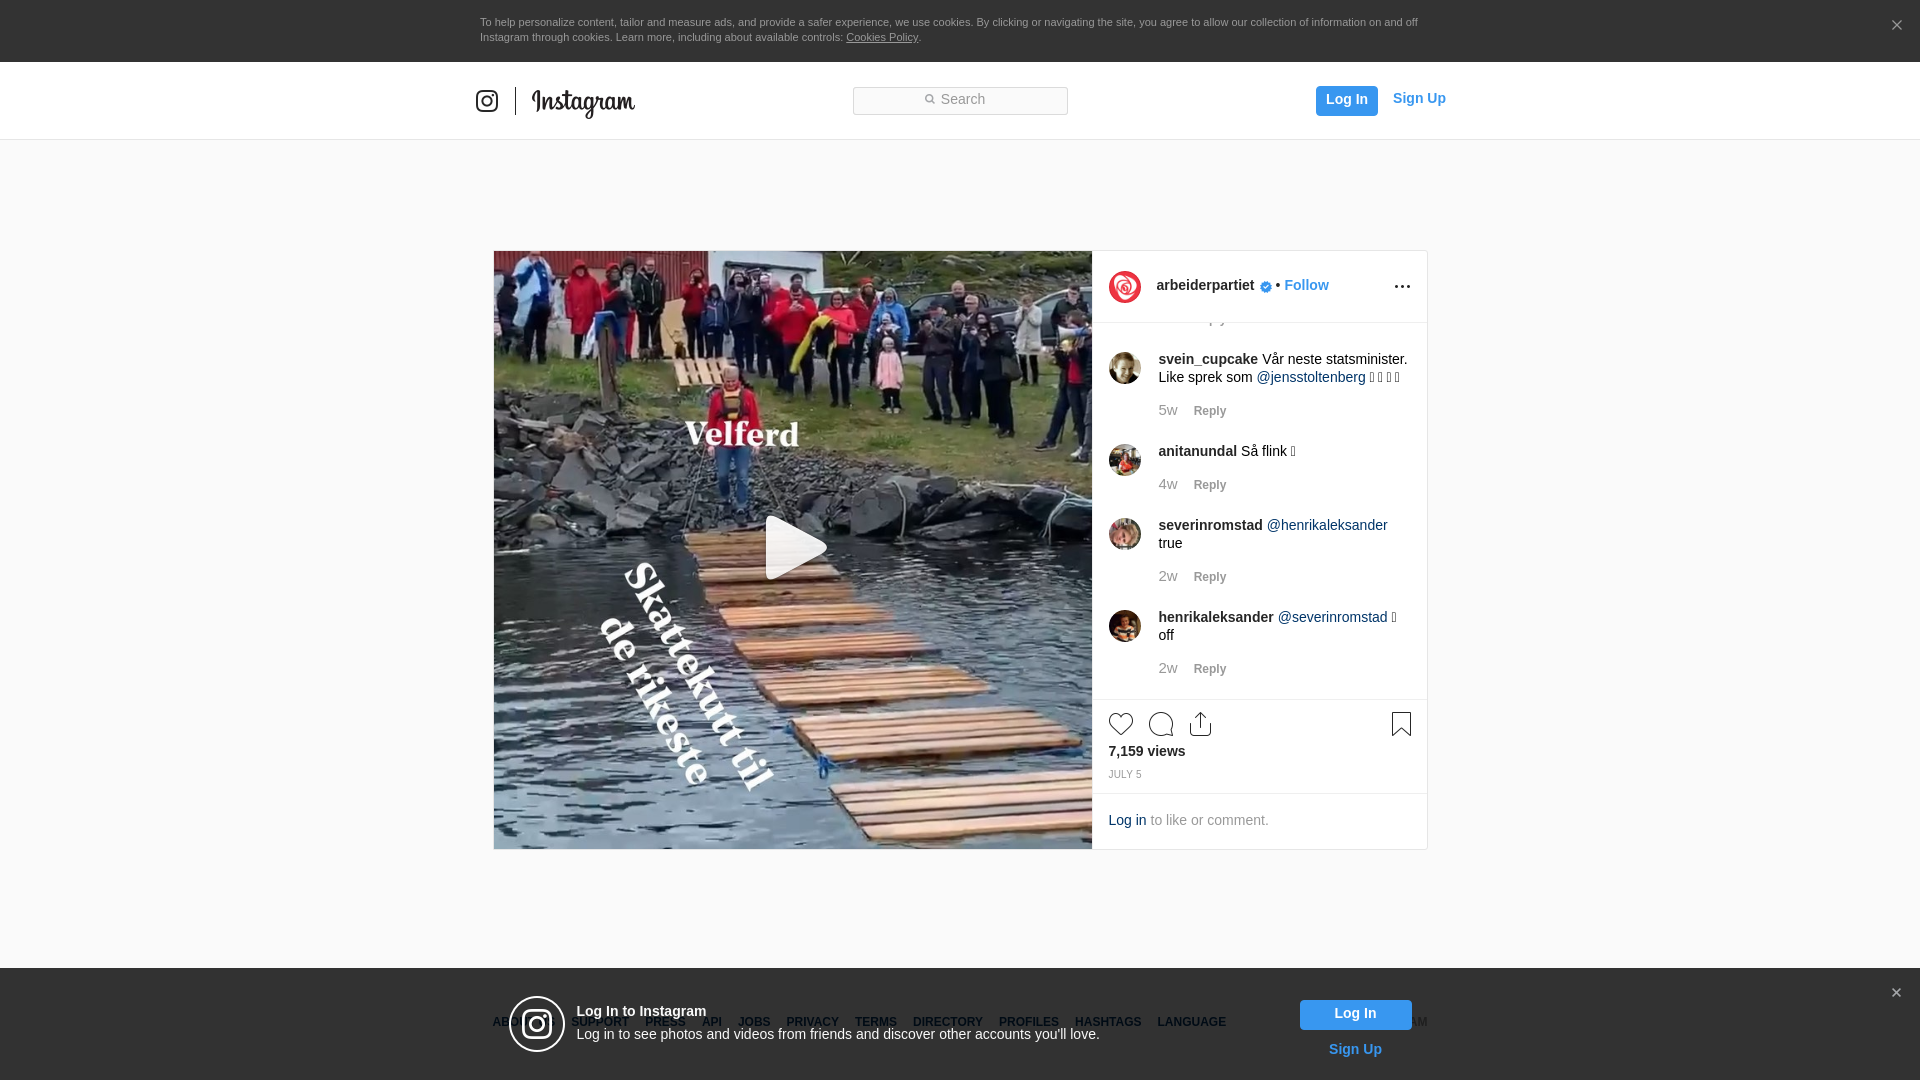The width and height of the screenshot is (1920, 1080).
Task: Open anitanundal username link
Action: pyautogui.click(x=1198, y=451)
